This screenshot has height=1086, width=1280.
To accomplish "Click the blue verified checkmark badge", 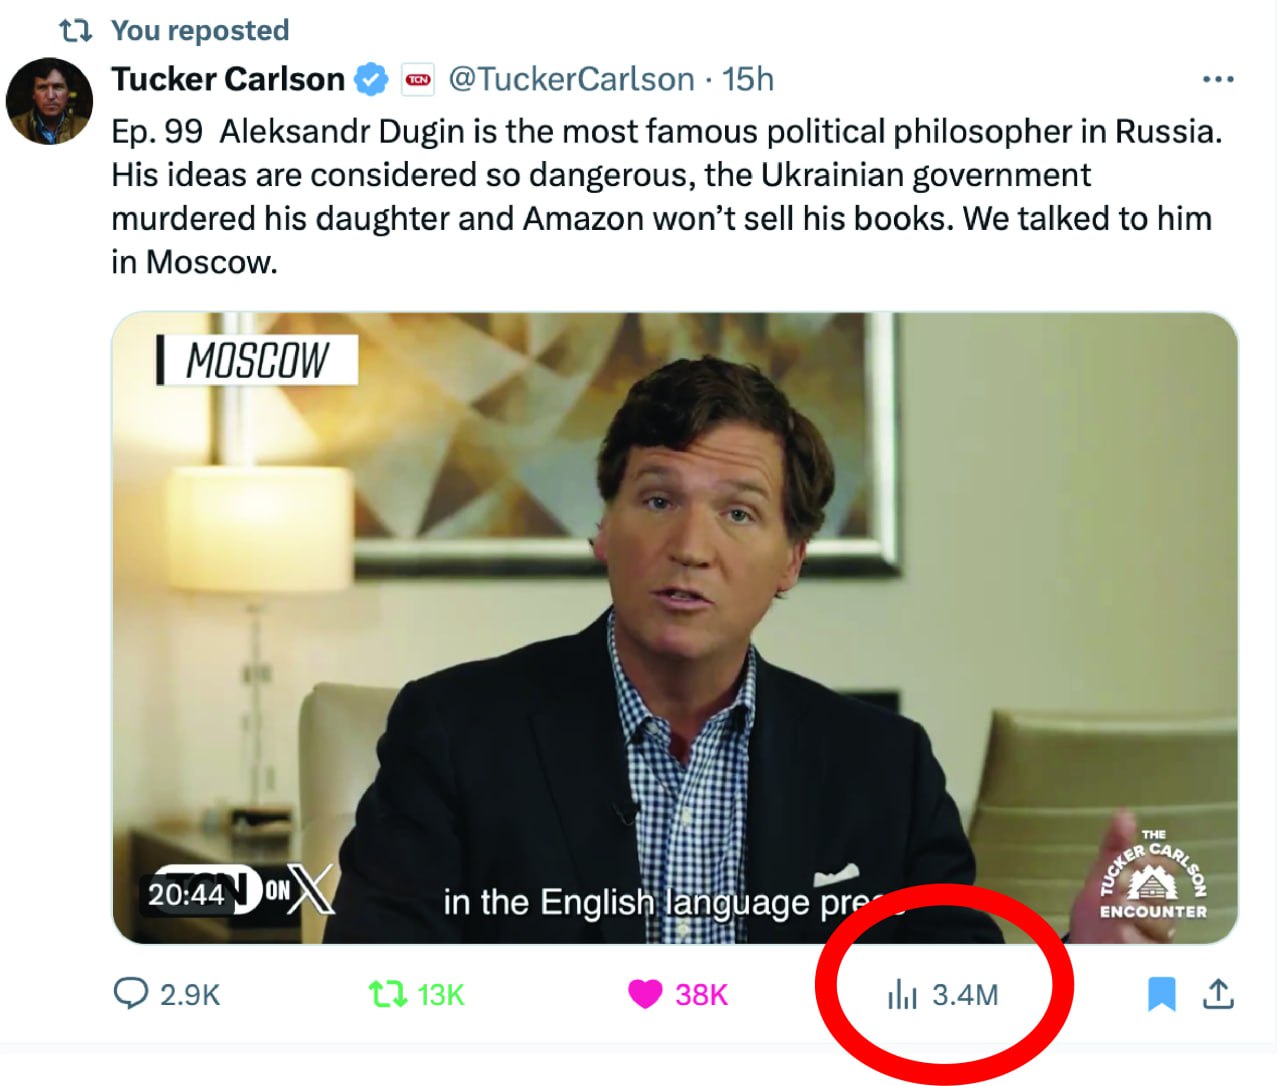I will (x=372, y=79).
